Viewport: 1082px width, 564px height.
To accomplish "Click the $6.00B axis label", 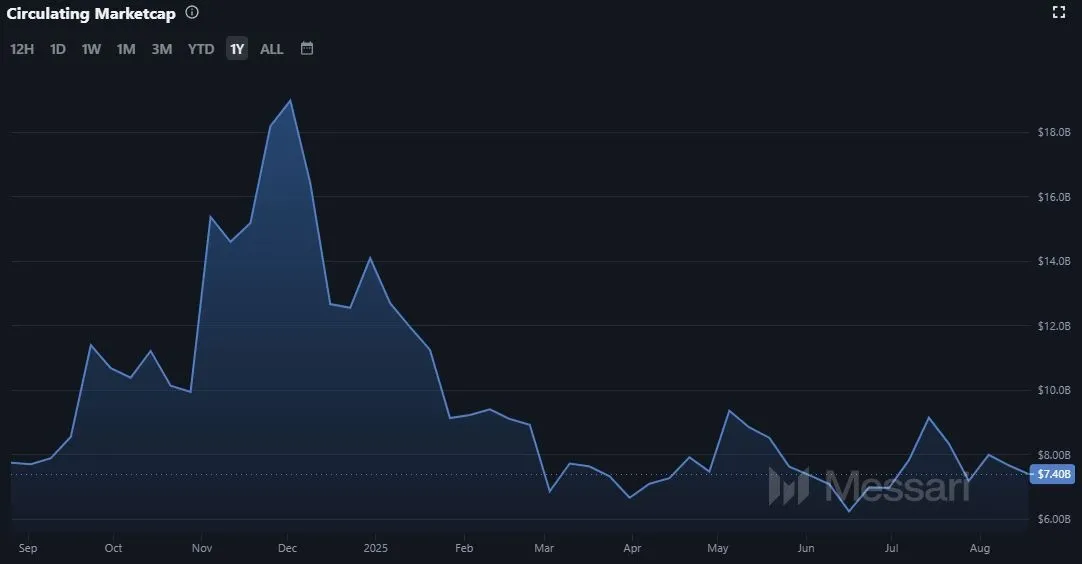I will (x=1054, y=519).
